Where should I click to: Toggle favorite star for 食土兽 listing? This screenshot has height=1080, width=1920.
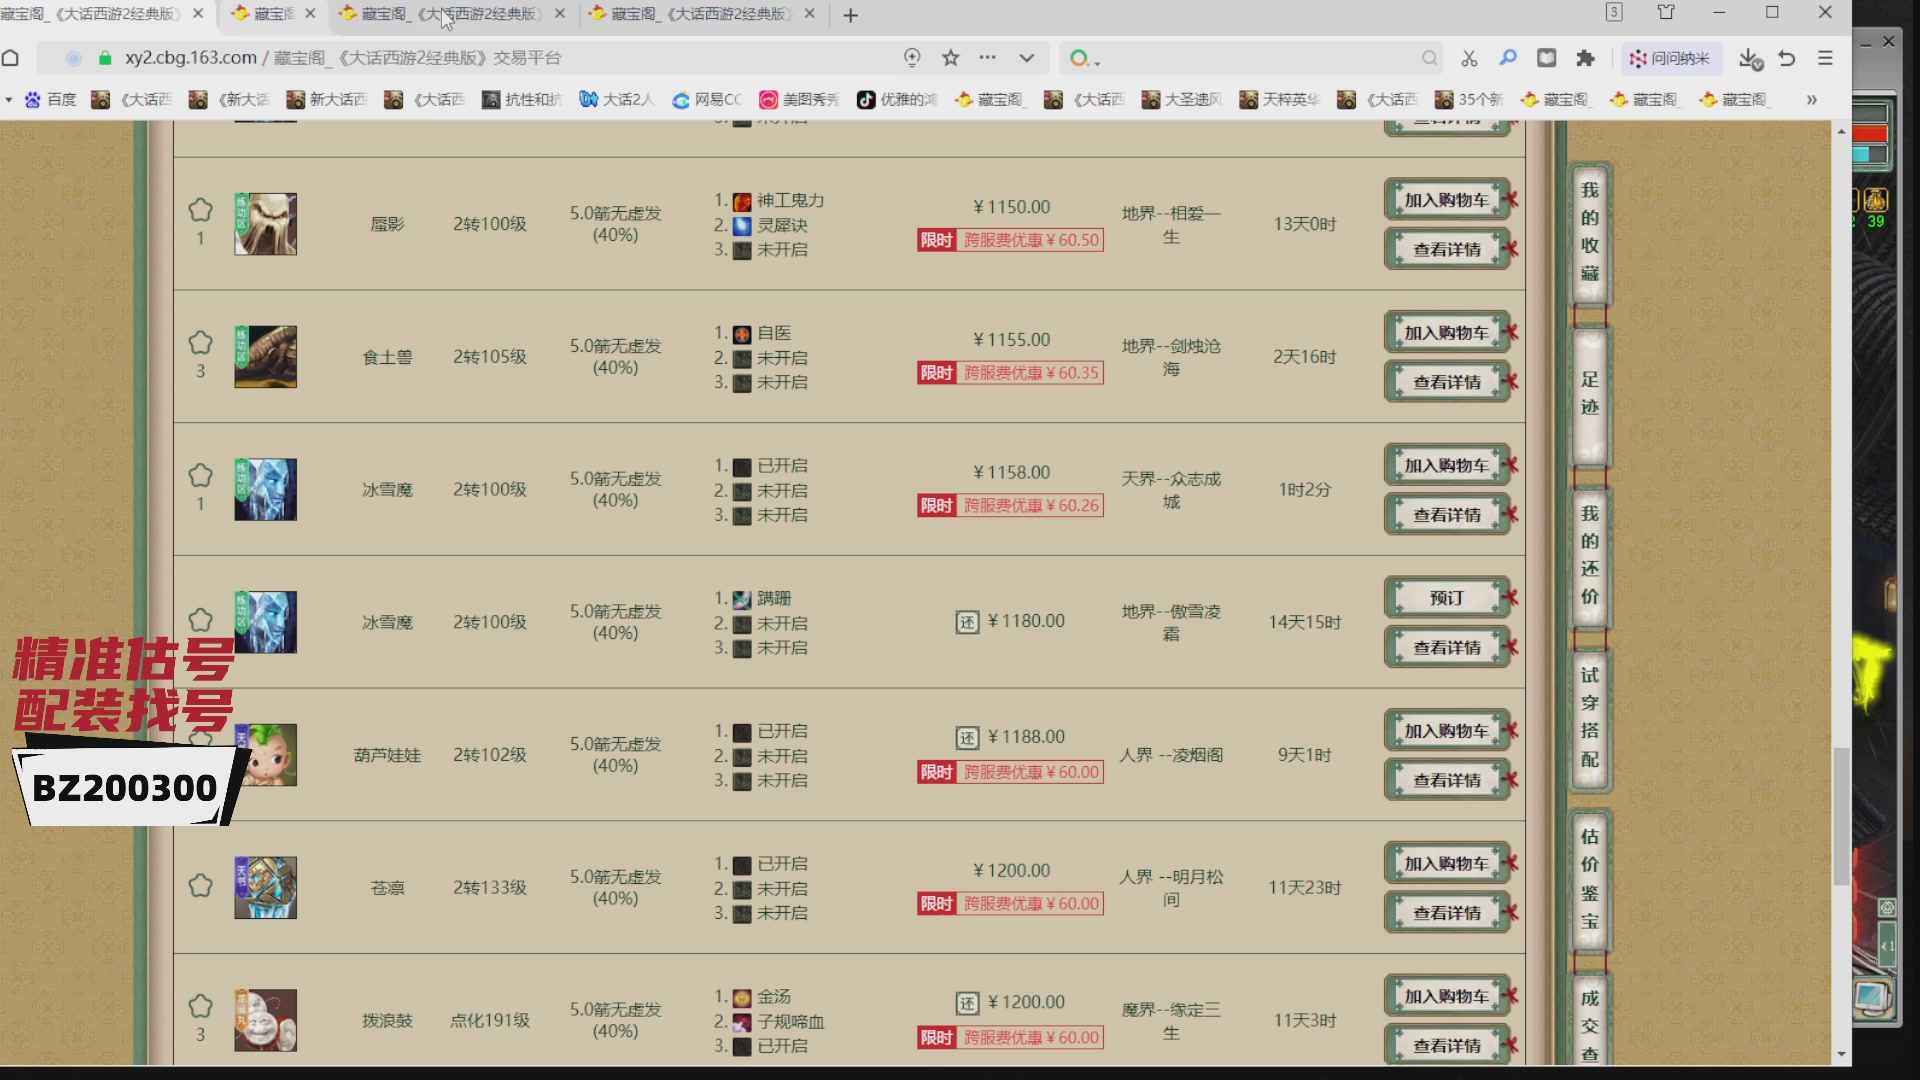(200, 343)
